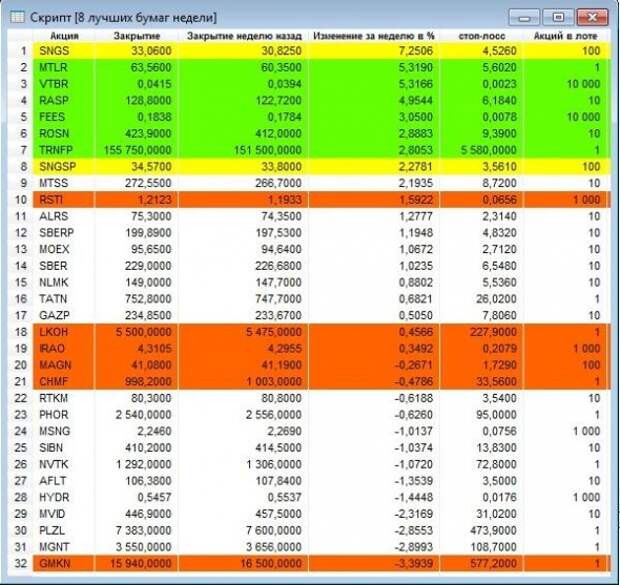Click SBER closing price 229,0000
Screen dimensions: 620x585
[x=148, y=266]
